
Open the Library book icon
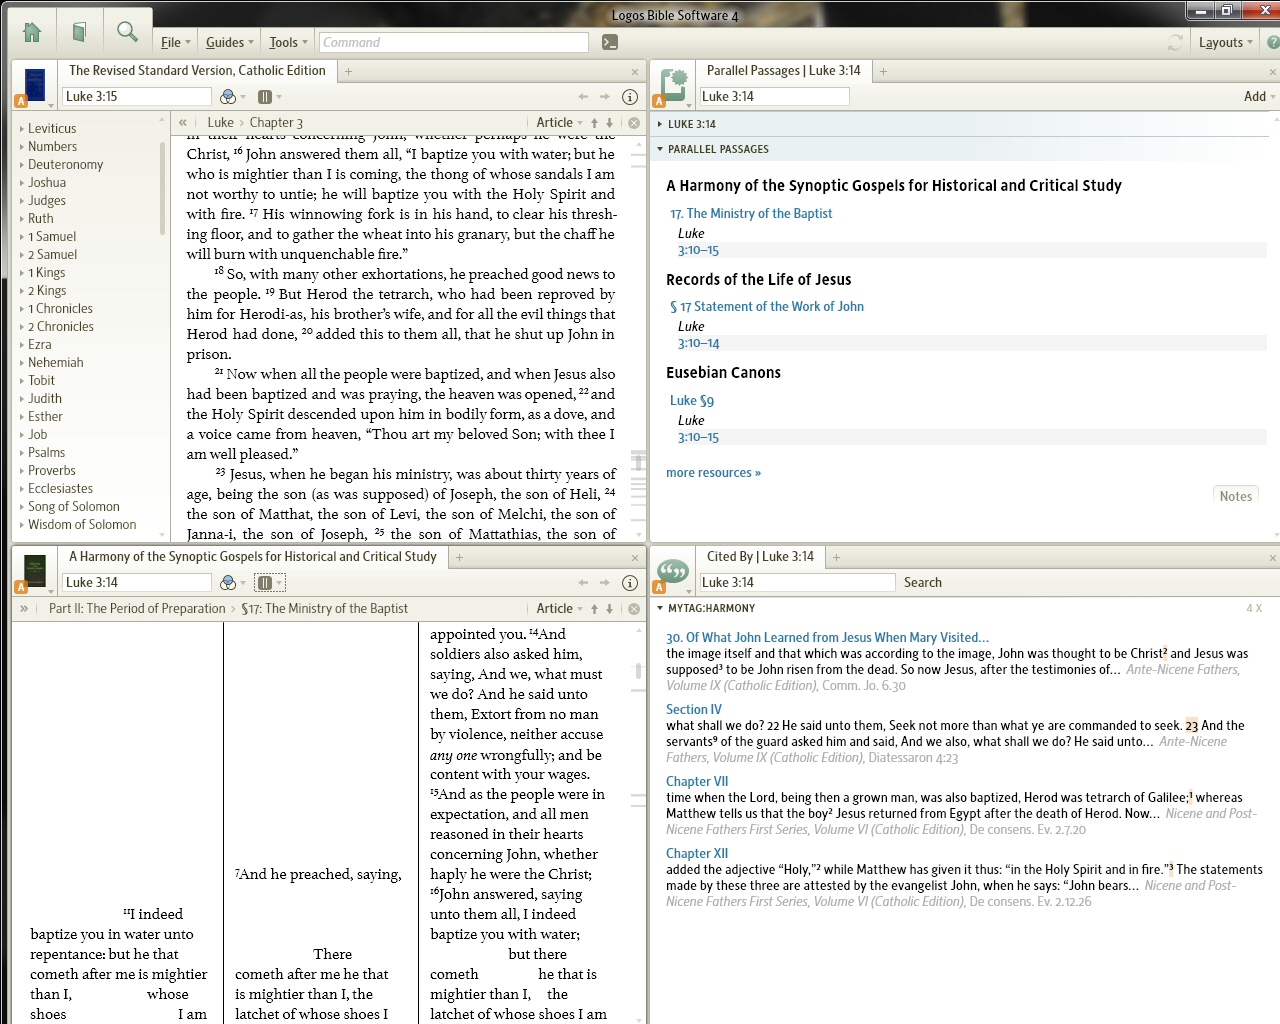pyautogui.click(x=79, y=31)
